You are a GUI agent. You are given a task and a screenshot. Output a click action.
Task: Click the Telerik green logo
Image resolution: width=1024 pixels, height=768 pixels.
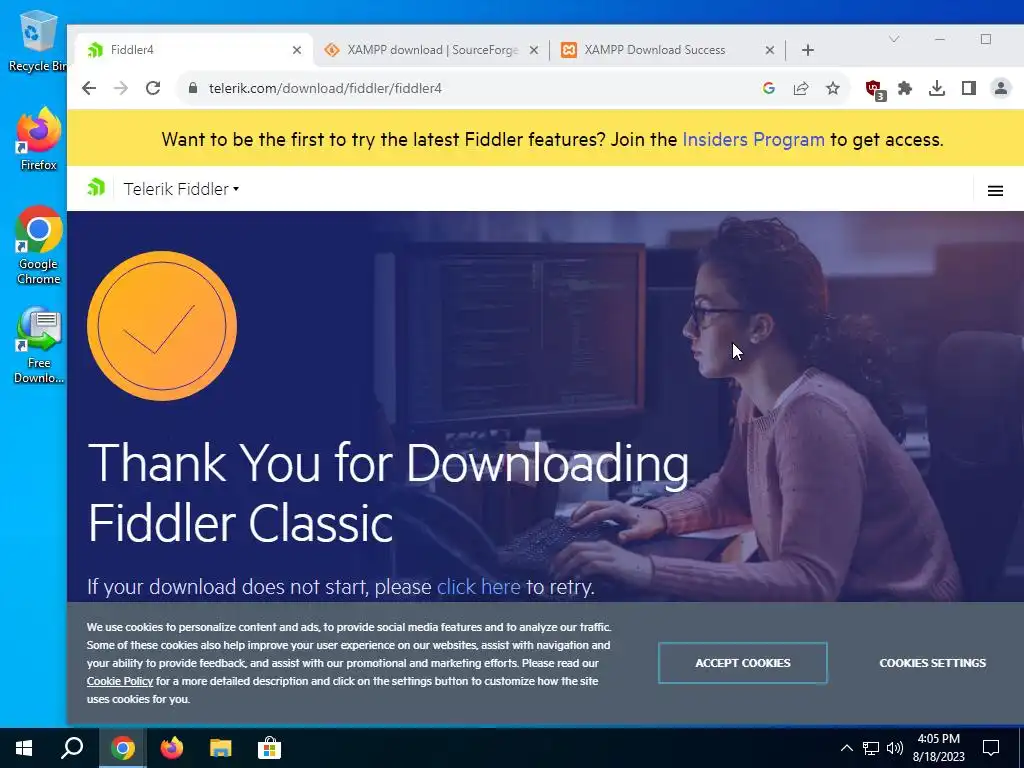(96, 187)
